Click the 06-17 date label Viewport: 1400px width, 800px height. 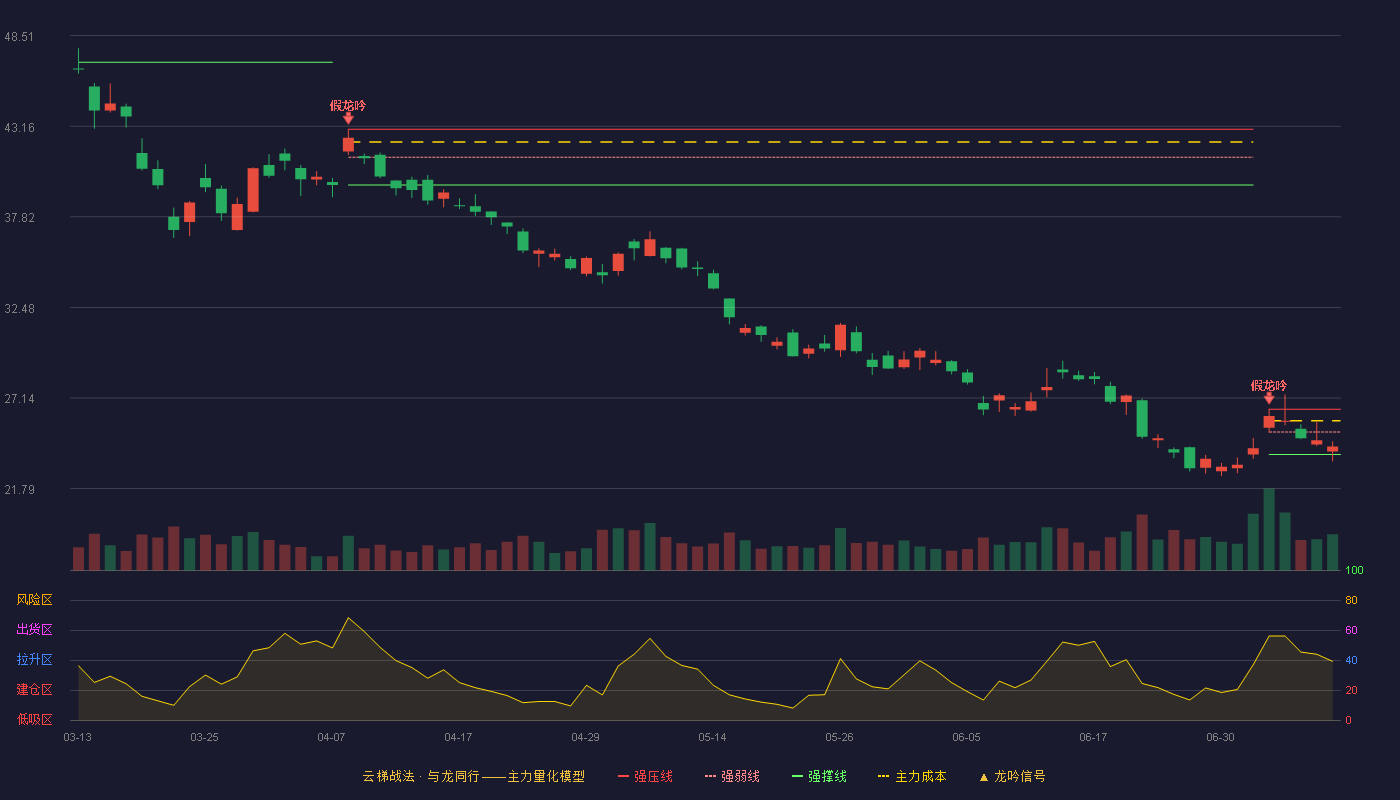1093,737
